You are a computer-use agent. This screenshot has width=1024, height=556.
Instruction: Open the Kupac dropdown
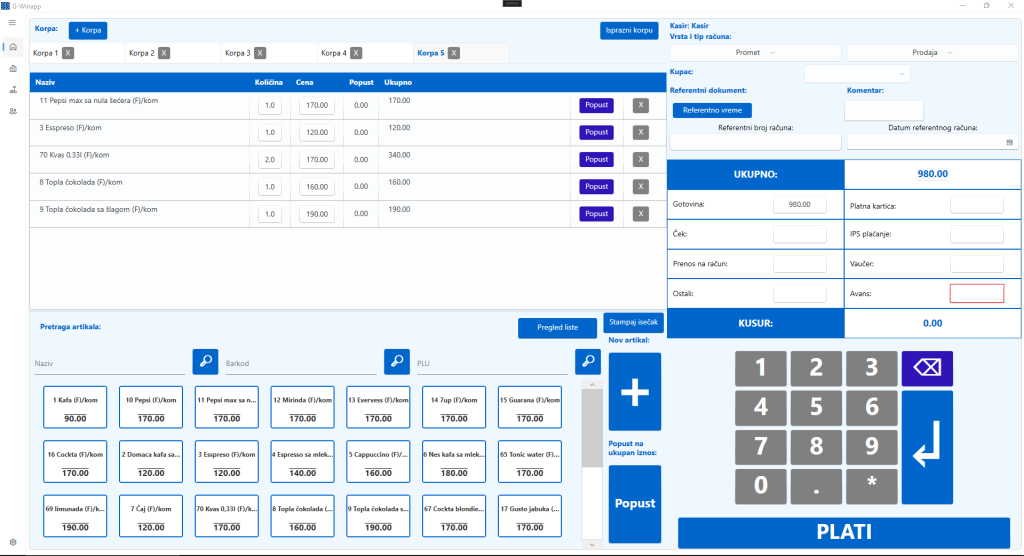tap(857, 74)
